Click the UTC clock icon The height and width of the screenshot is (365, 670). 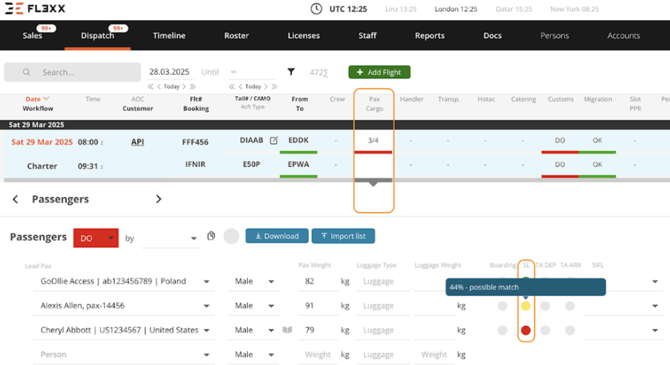pos(316,9)
